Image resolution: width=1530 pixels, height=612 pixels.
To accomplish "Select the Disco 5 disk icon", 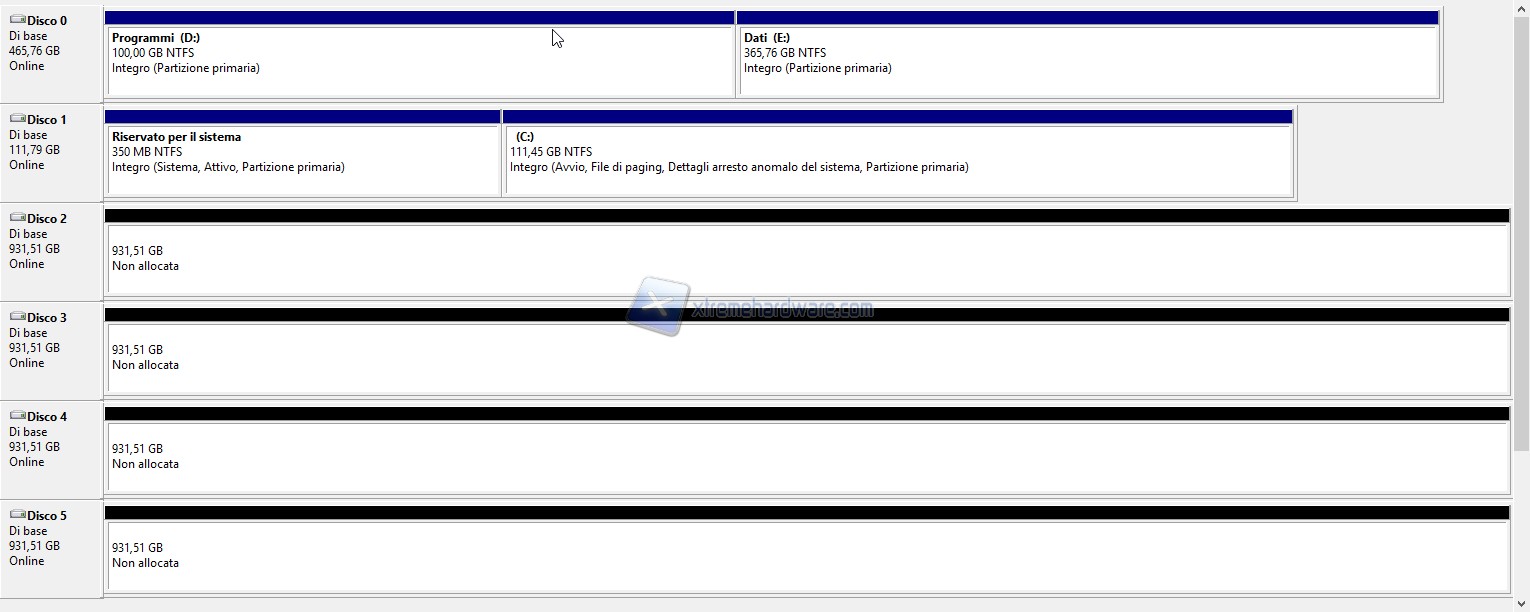I will tap(17, 515).
